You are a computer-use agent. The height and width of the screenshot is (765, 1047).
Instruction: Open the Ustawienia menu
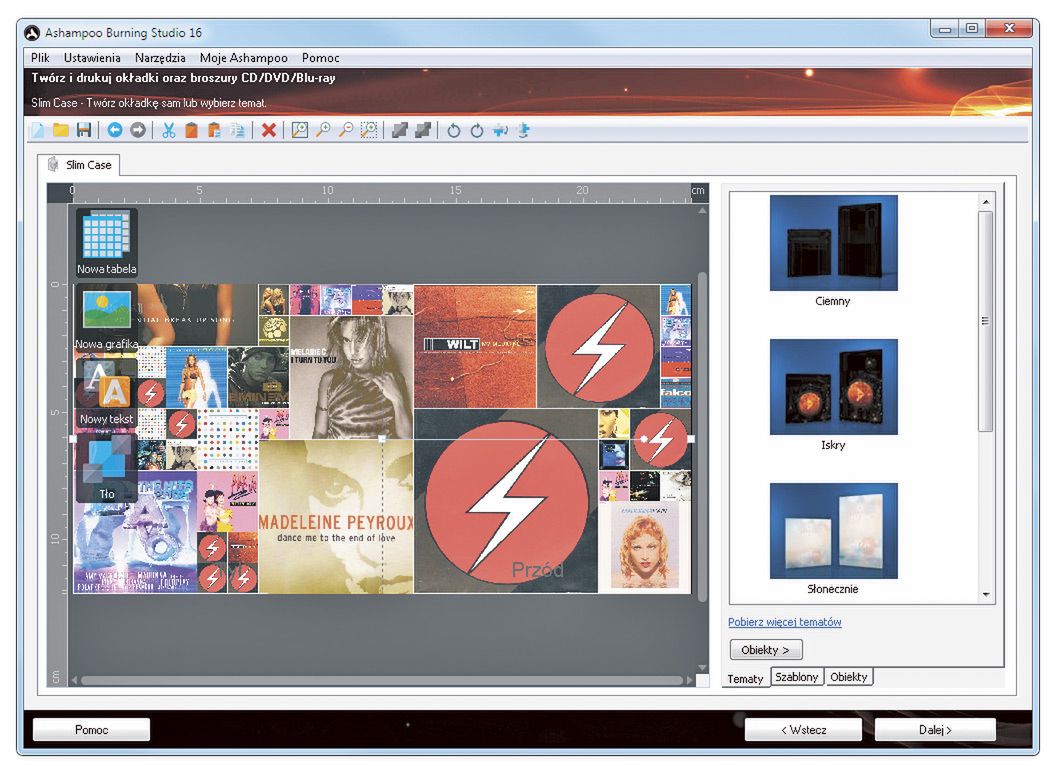tap(92, 58)
